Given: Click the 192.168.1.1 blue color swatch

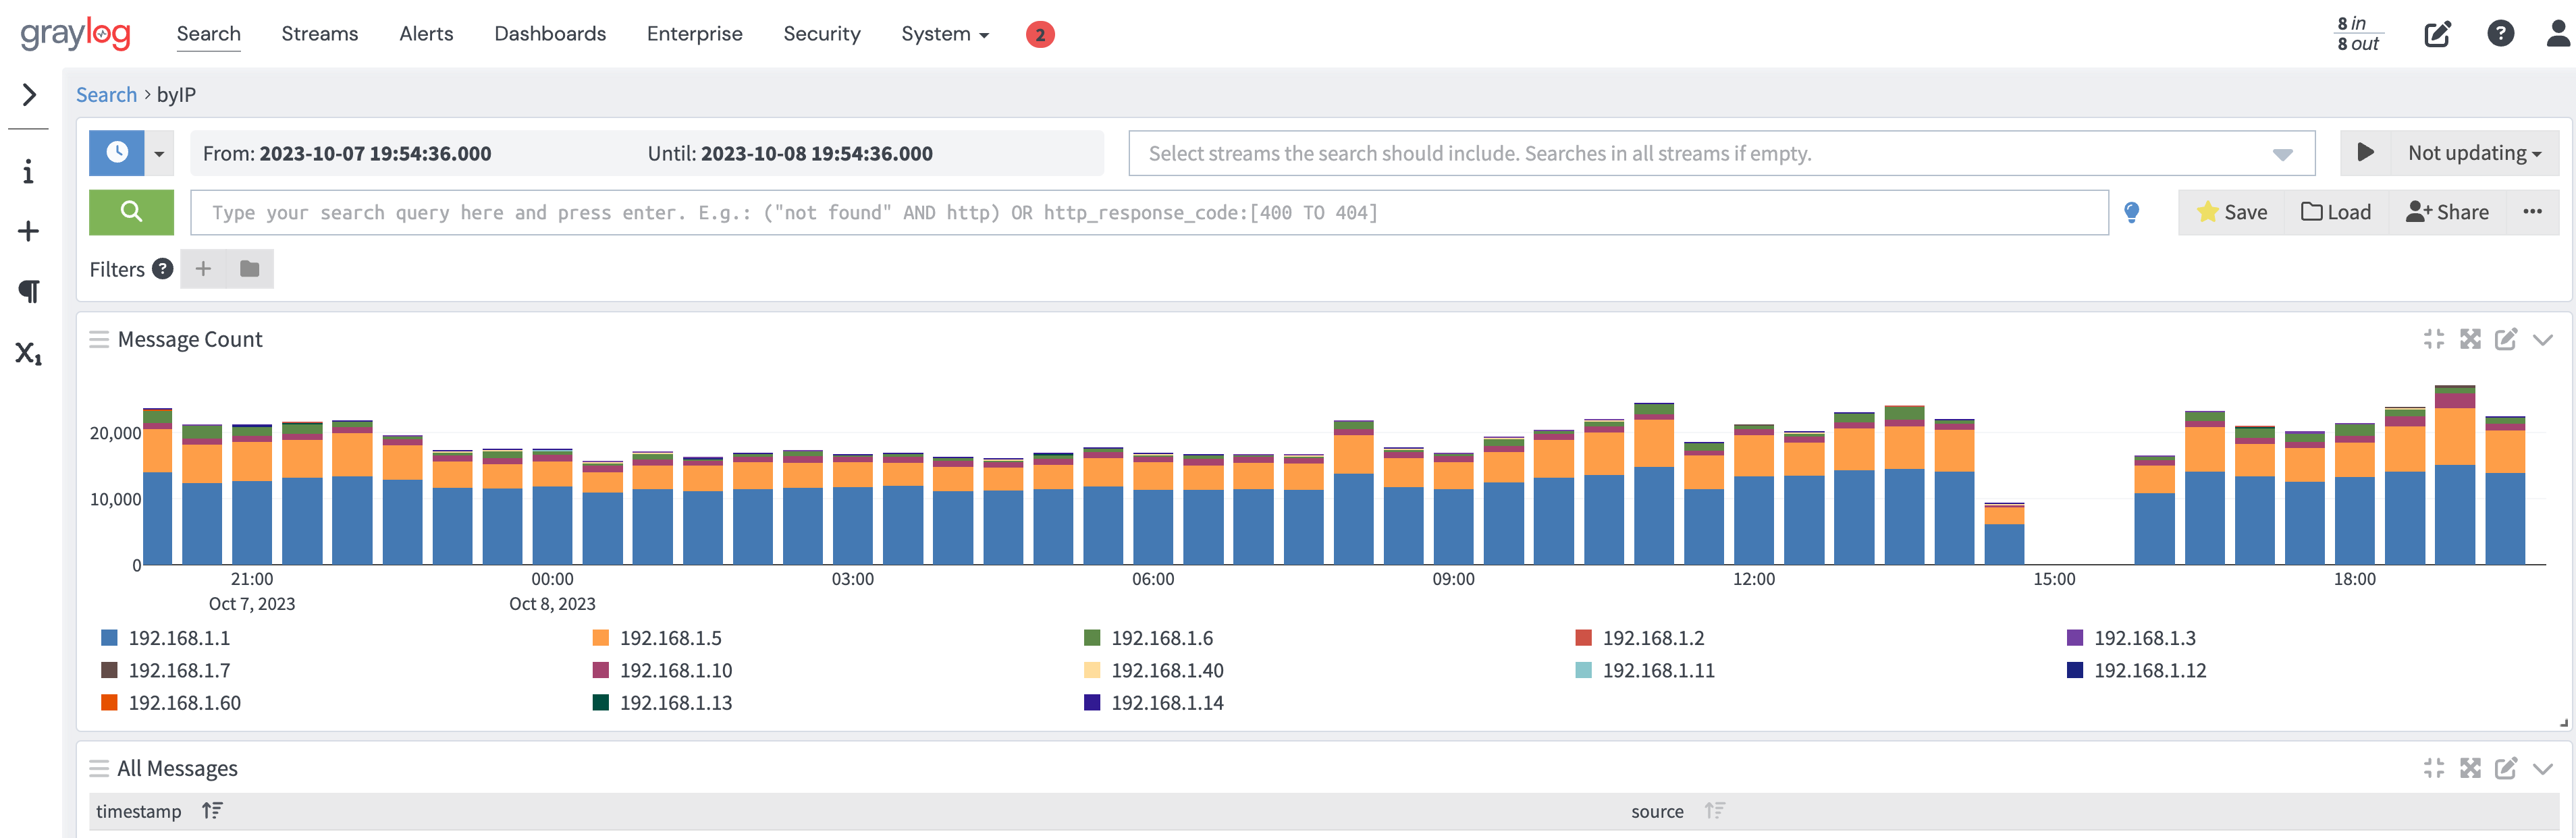Looking at the screenshot, I should (110, 638).
